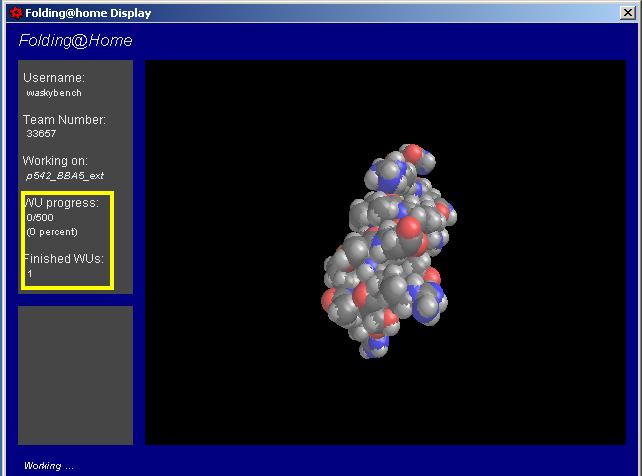Click the Team Number: label
The height and width of the screenshot is (476, 642).
pyautogui.click(x=64, y=120)
